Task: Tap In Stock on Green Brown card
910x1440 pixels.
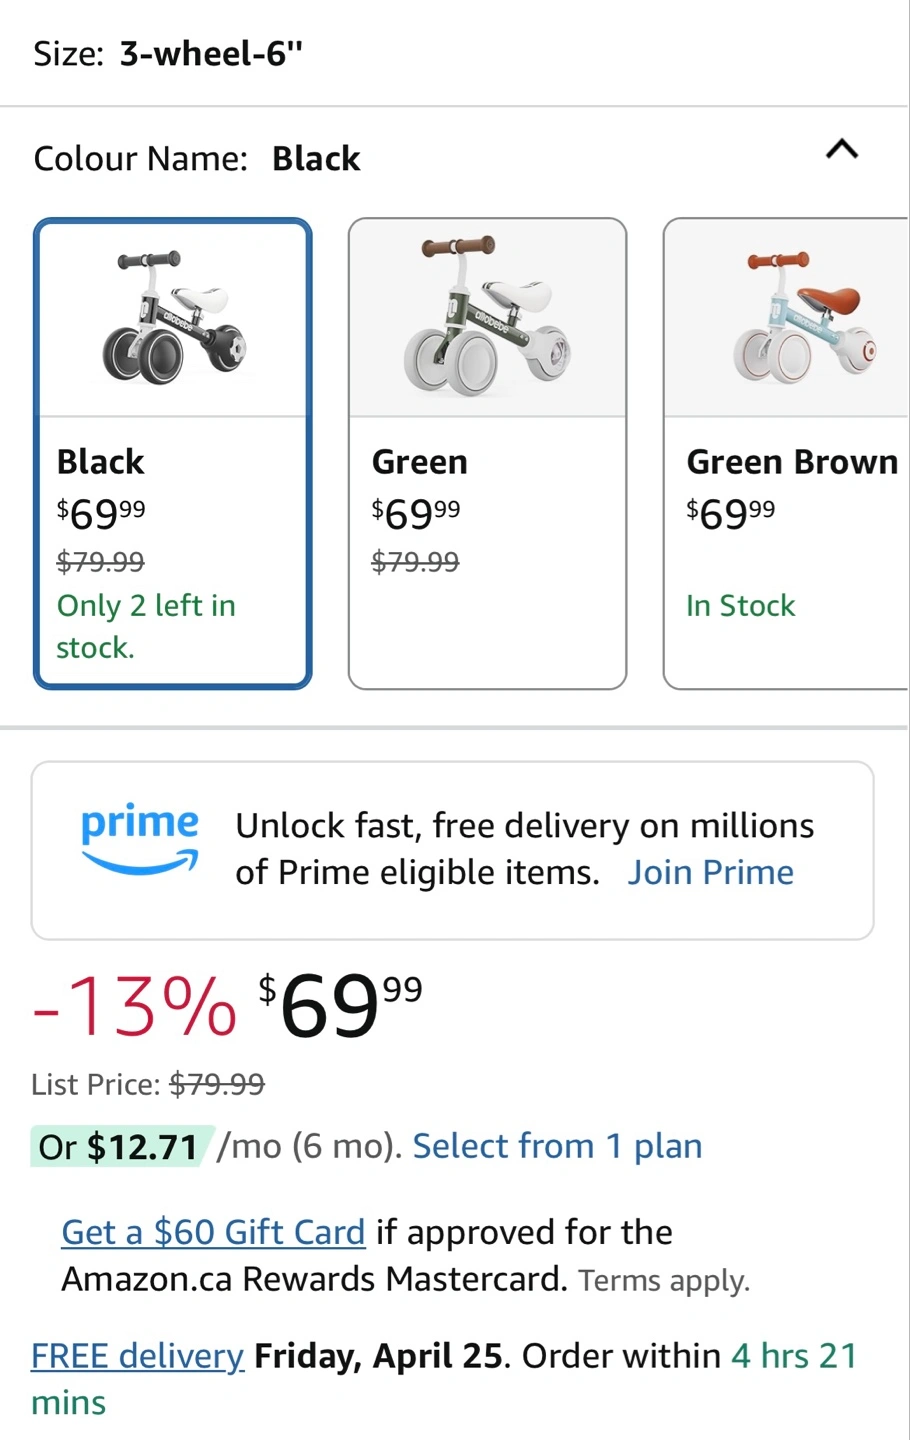Action: 741,606
